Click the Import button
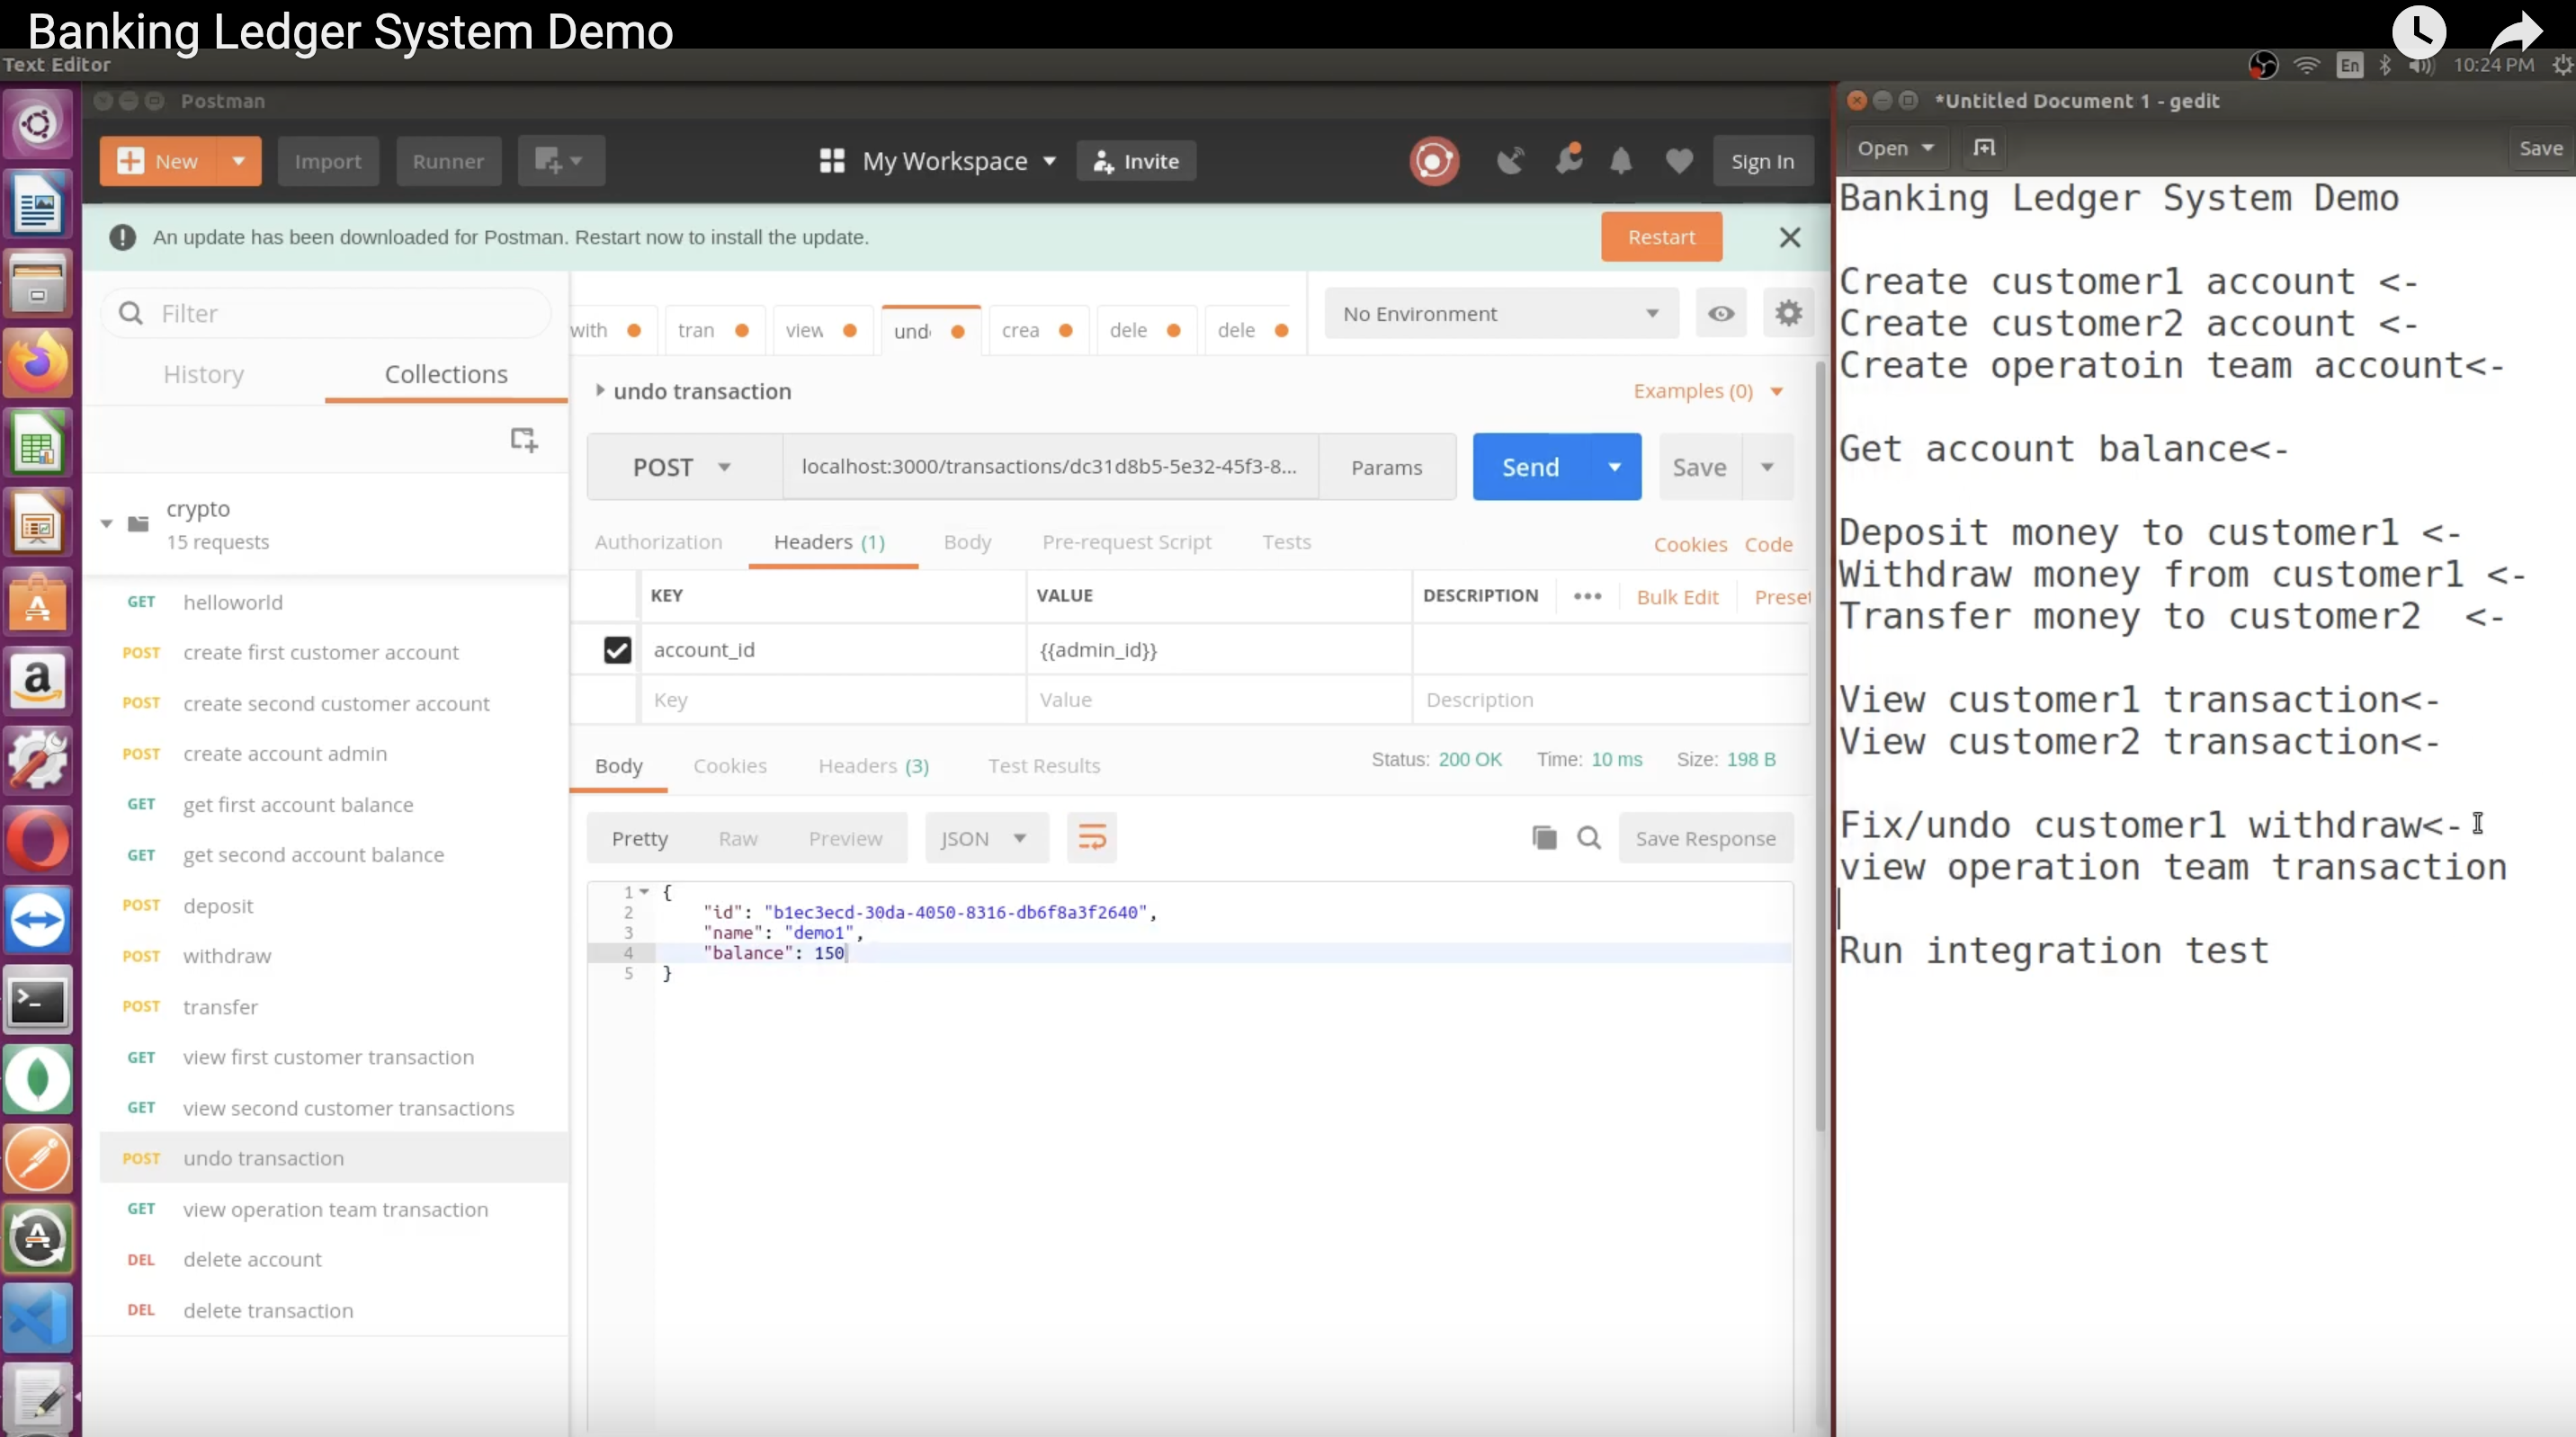2576x1437 pixels. coord(327,161)
